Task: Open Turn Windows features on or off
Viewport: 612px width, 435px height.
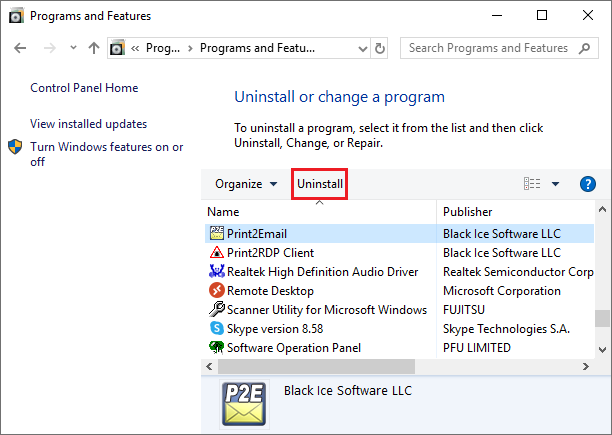Action: [107, 154]
